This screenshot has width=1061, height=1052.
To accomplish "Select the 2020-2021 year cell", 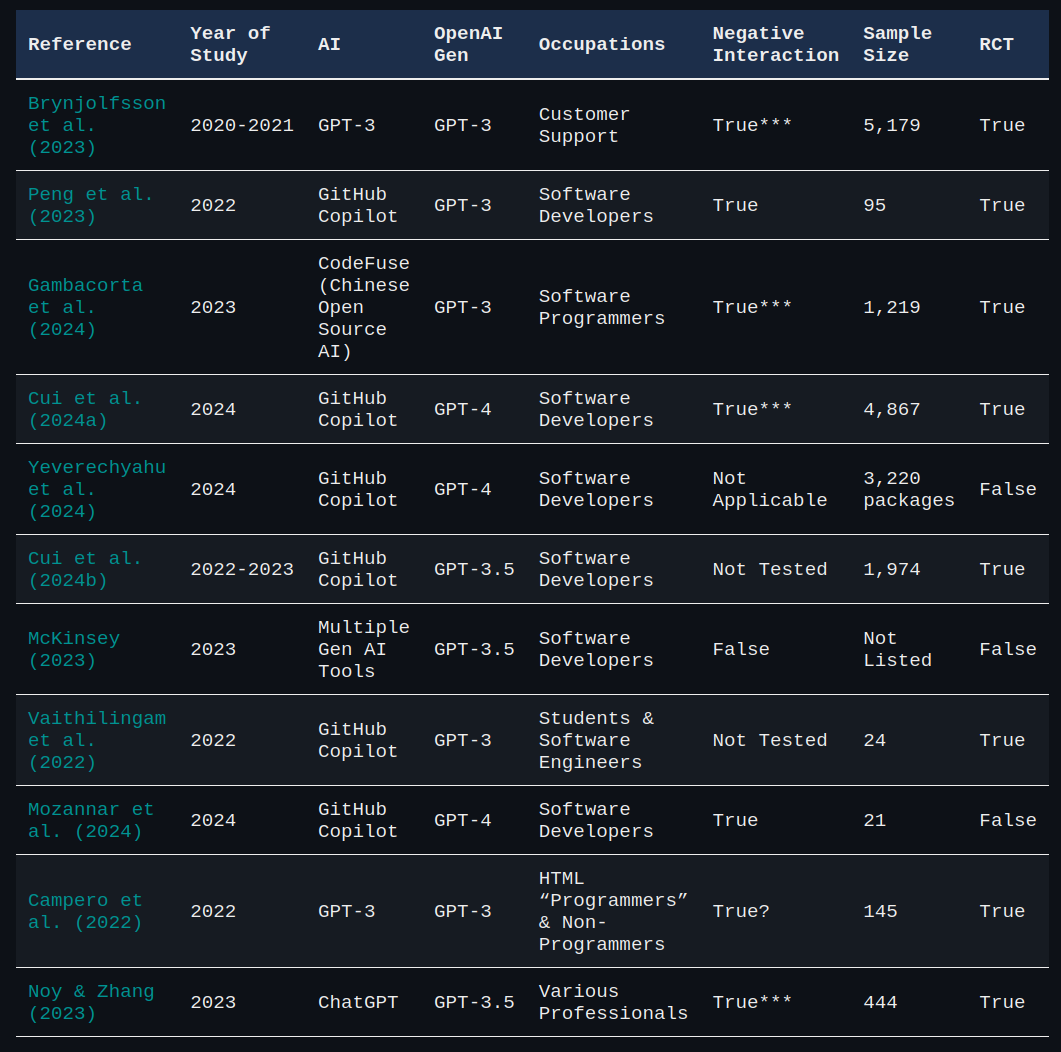I will (242, 125).
